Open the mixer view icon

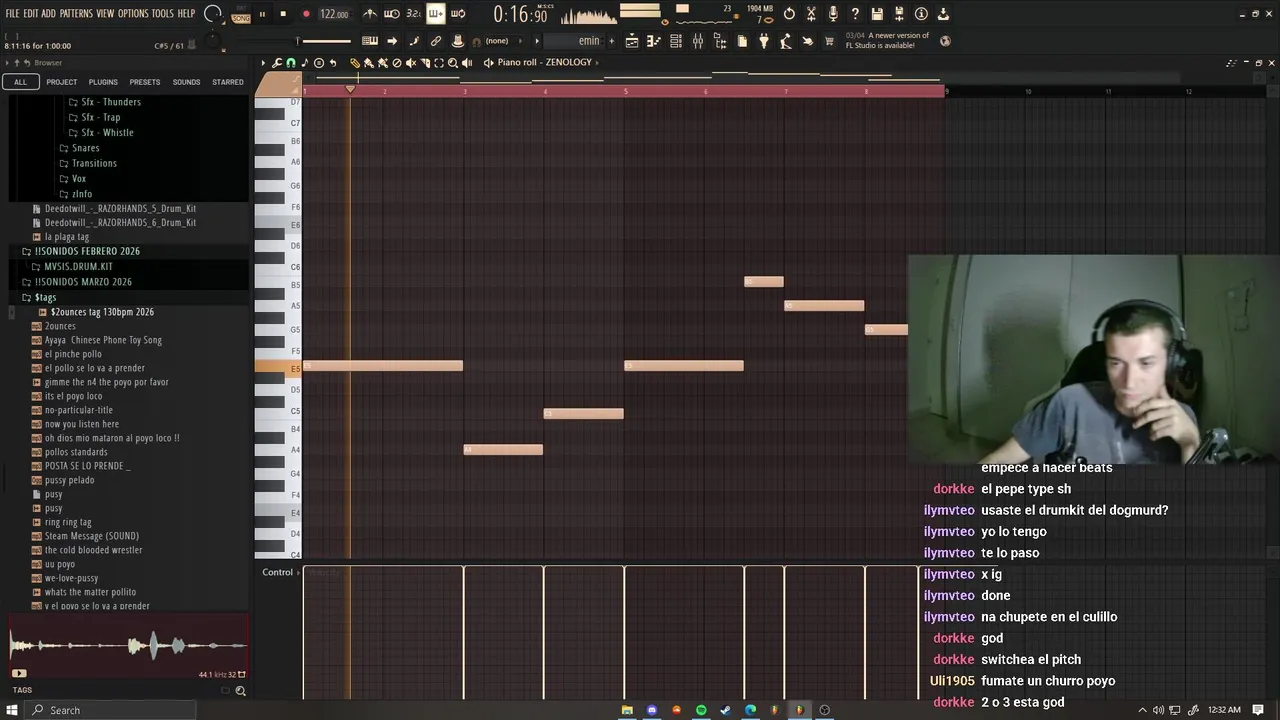tap(698, 41)
